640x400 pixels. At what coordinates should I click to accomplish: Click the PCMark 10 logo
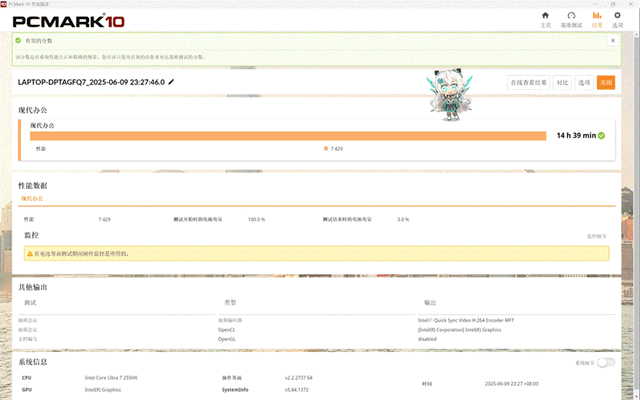69,21
